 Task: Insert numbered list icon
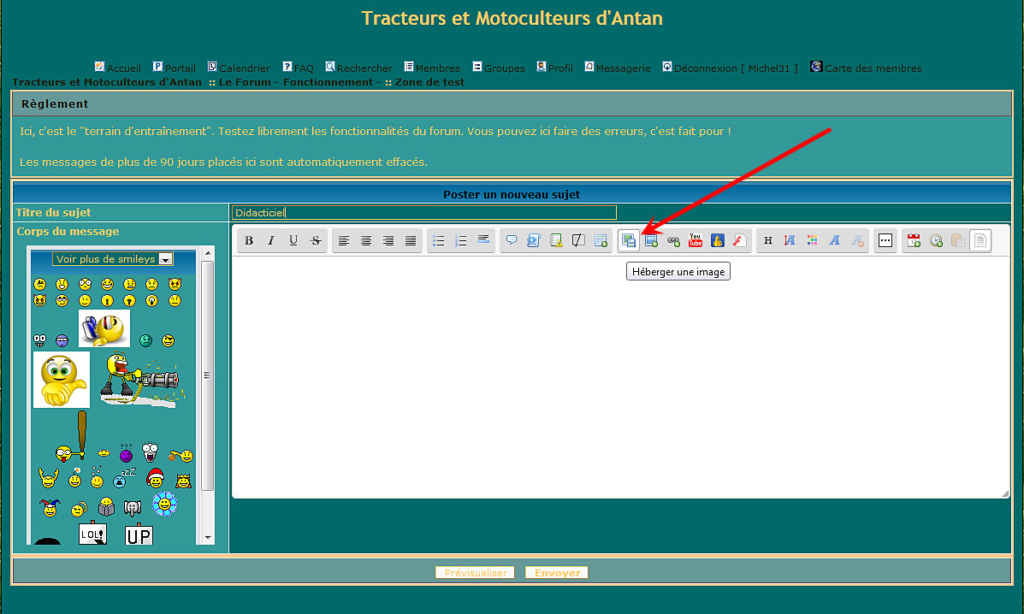click(x=460, y=240)
